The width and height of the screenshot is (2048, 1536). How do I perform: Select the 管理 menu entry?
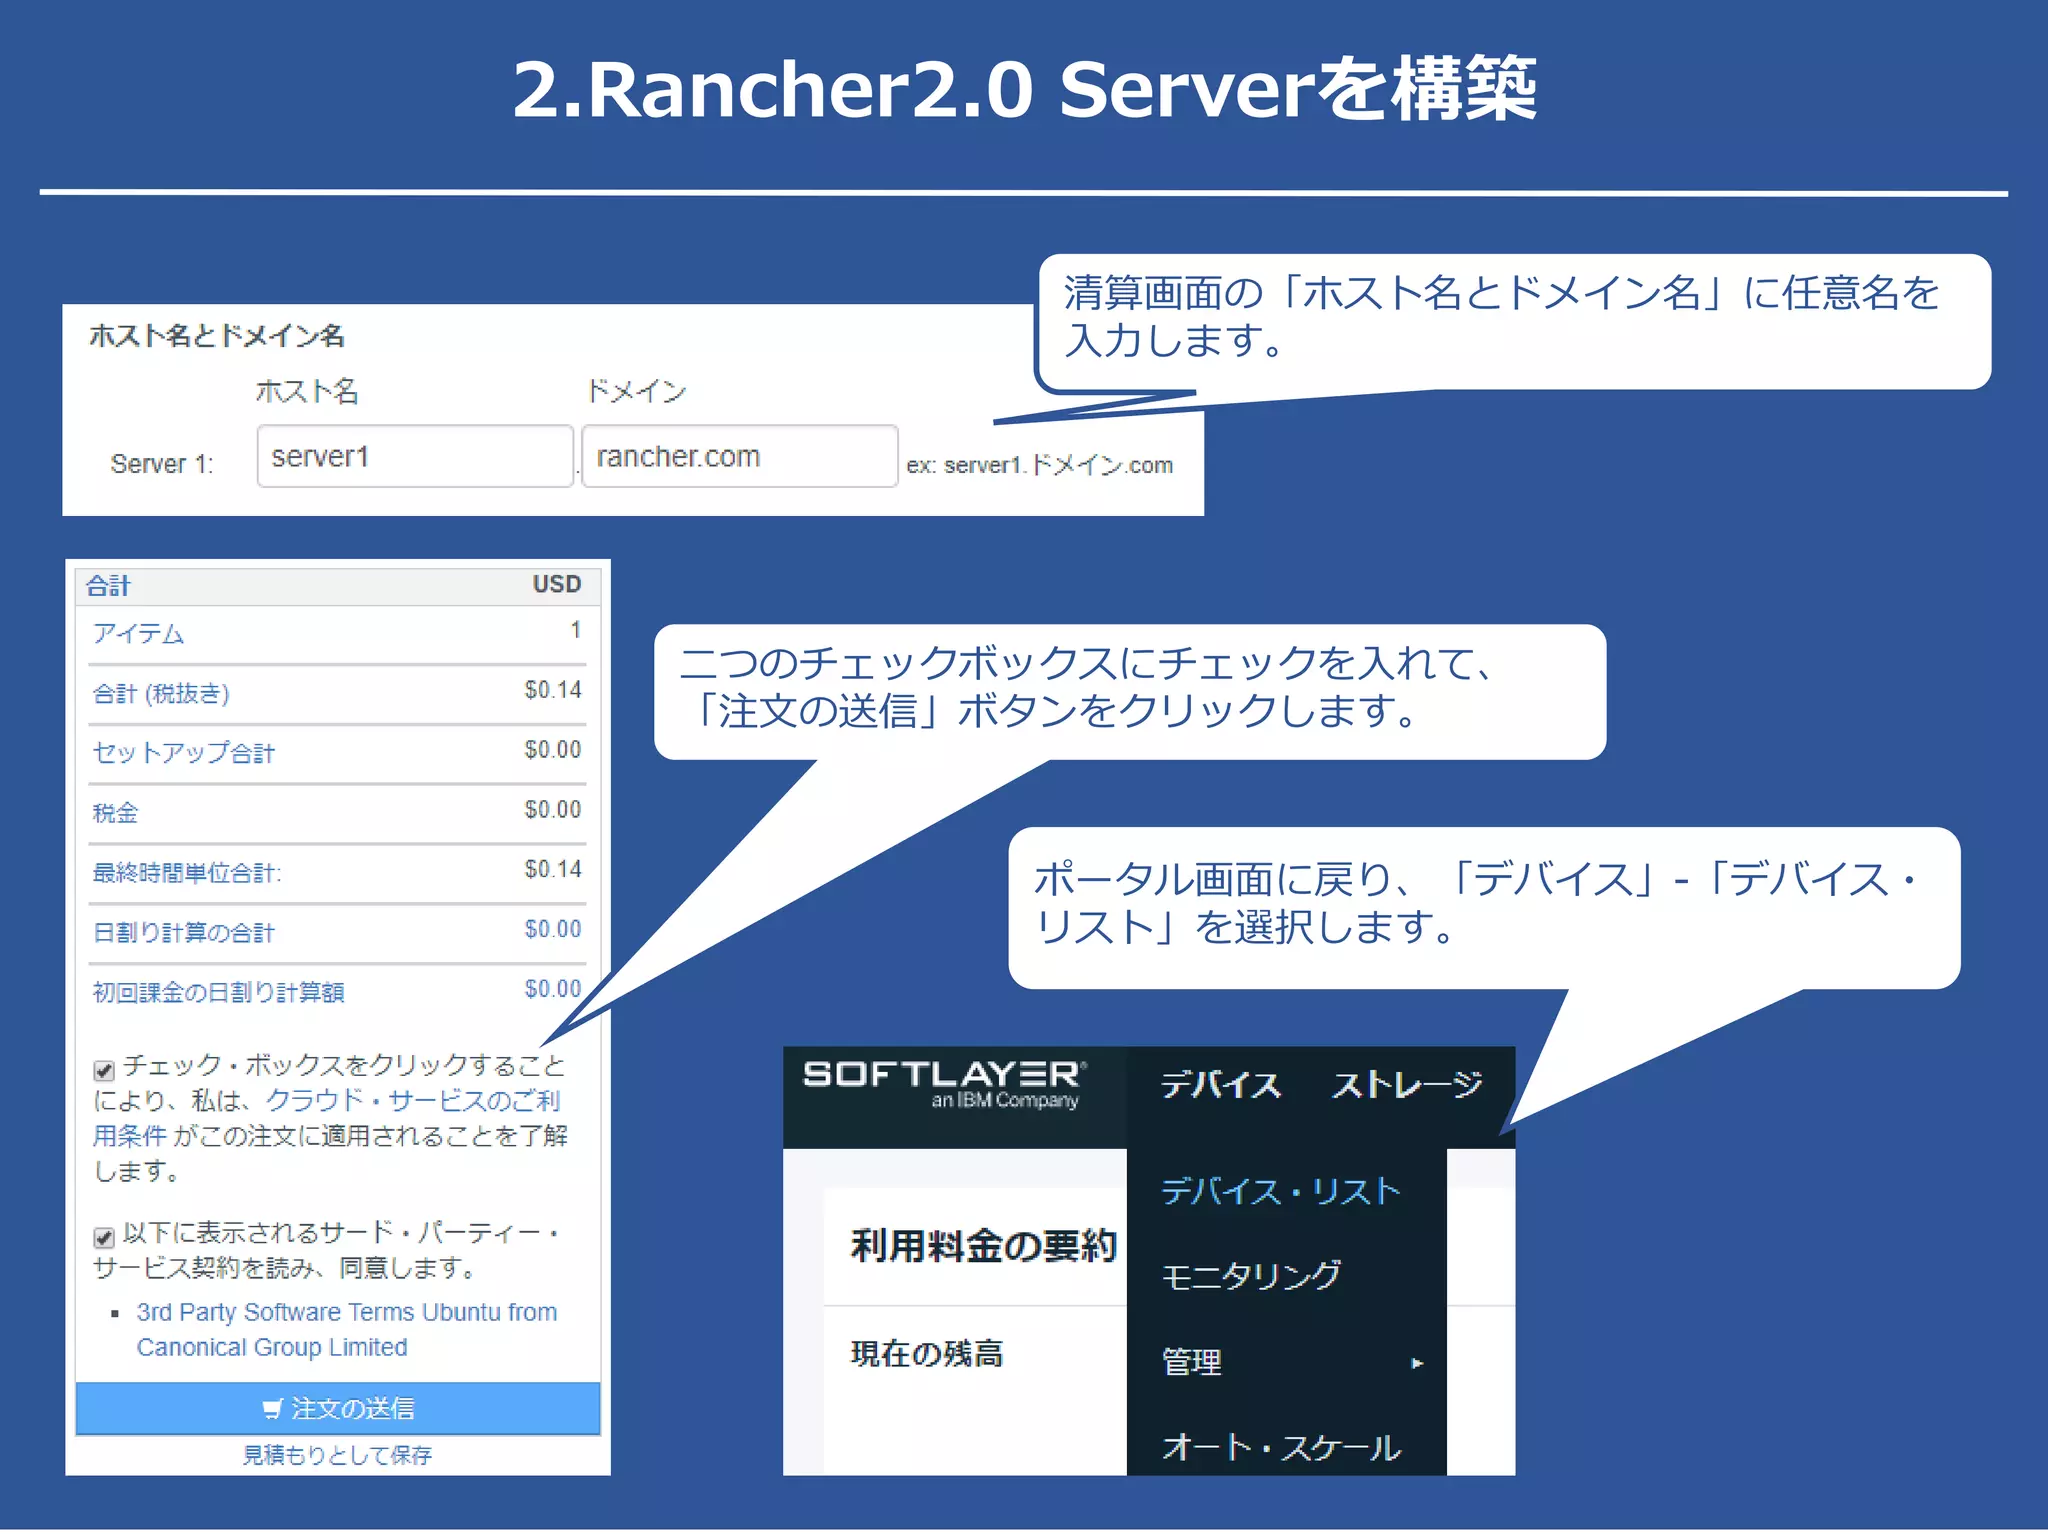click(1192, 1362)
